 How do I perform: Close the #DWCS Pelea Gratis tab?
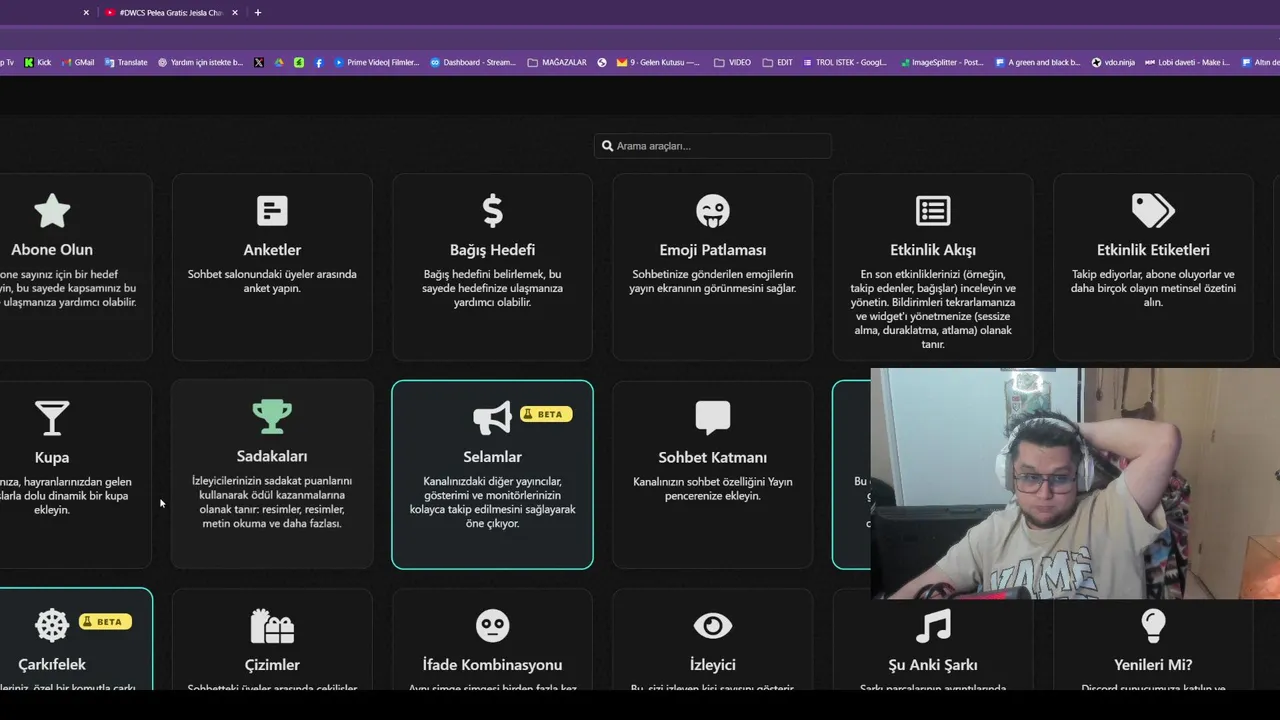(236, 12)
